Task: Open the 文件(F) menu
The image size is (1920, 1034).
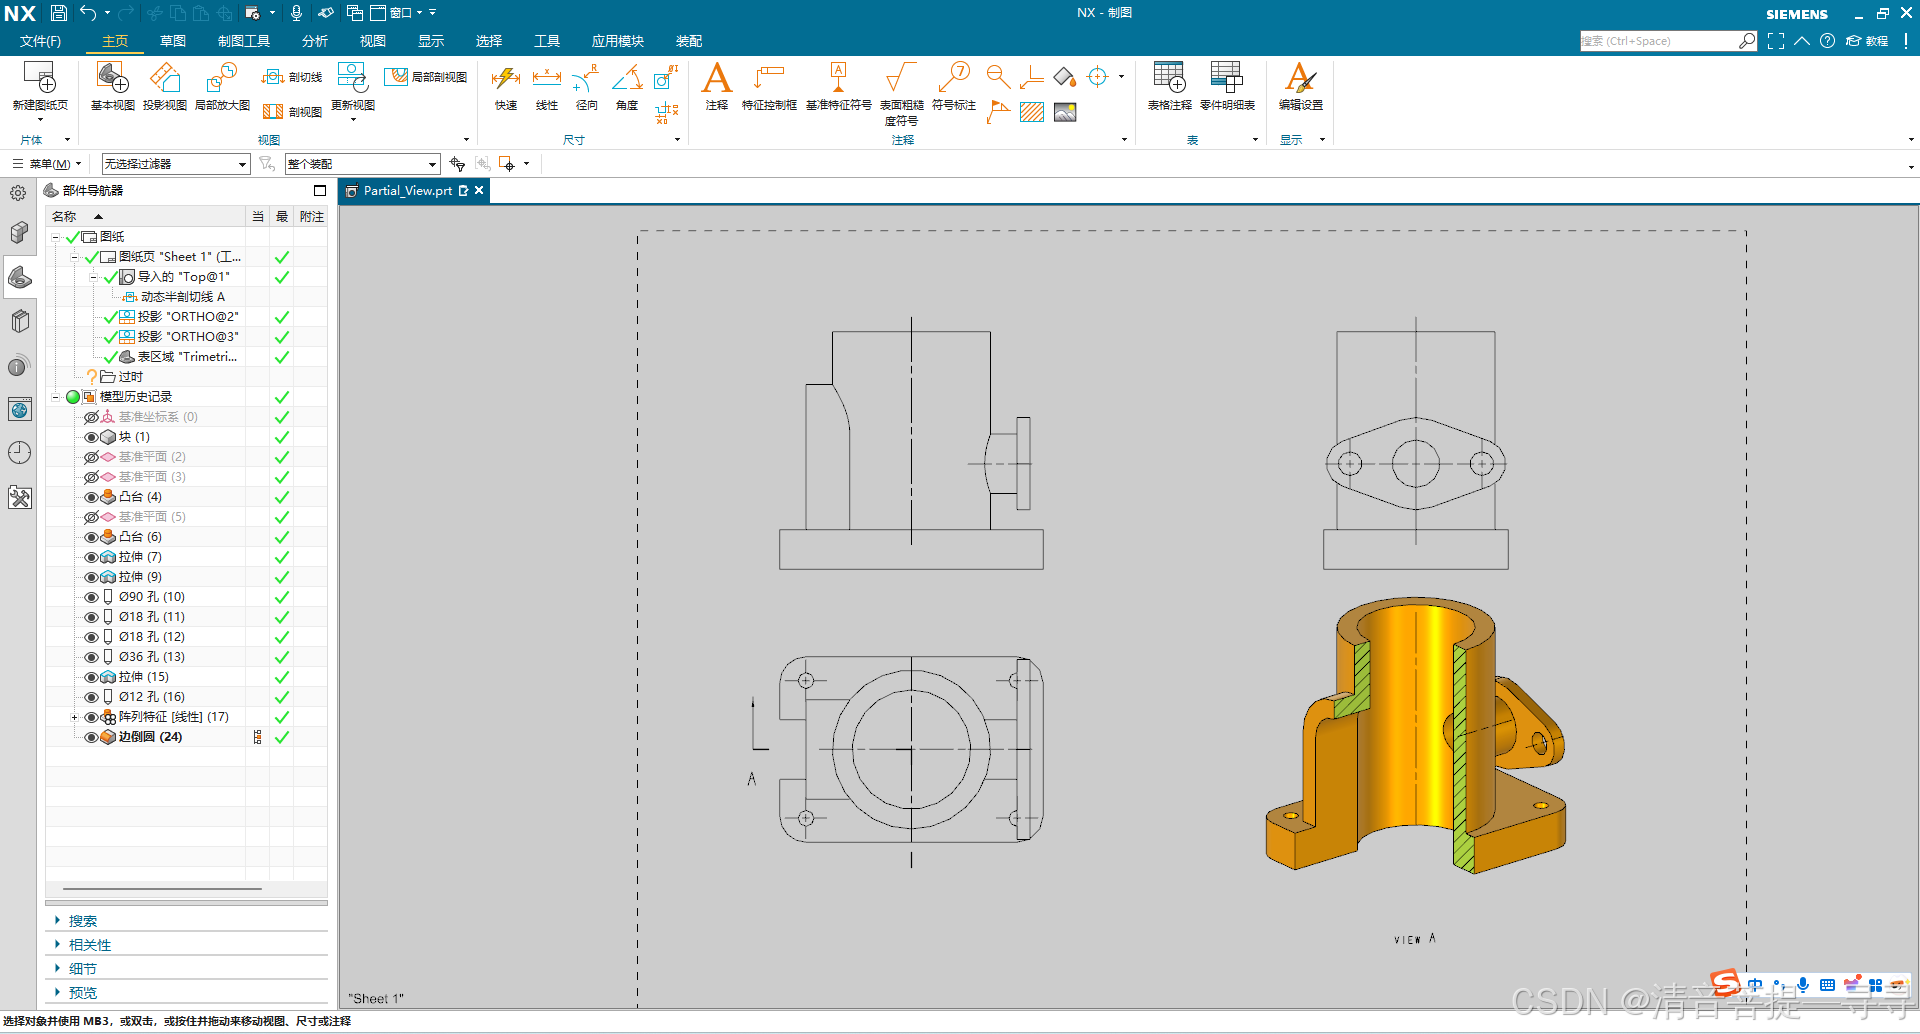Action: click(40, 41)
